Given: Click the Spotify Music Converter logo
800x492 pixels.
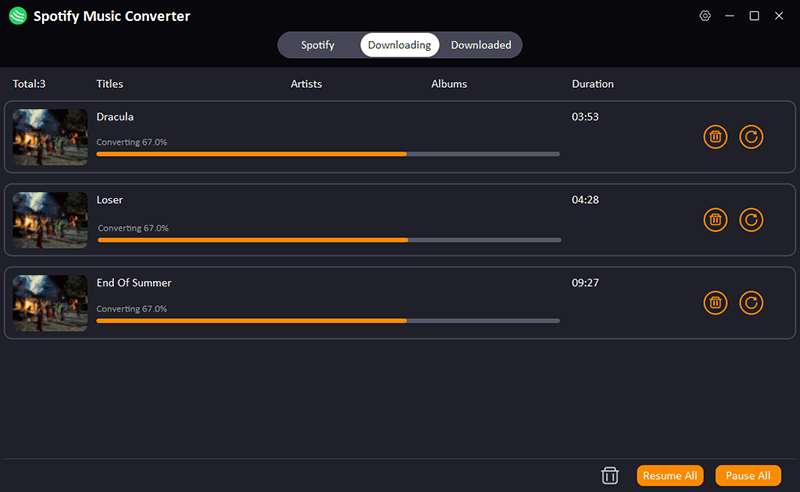Looking at the screenshot, I should click(x=18, y=16).
